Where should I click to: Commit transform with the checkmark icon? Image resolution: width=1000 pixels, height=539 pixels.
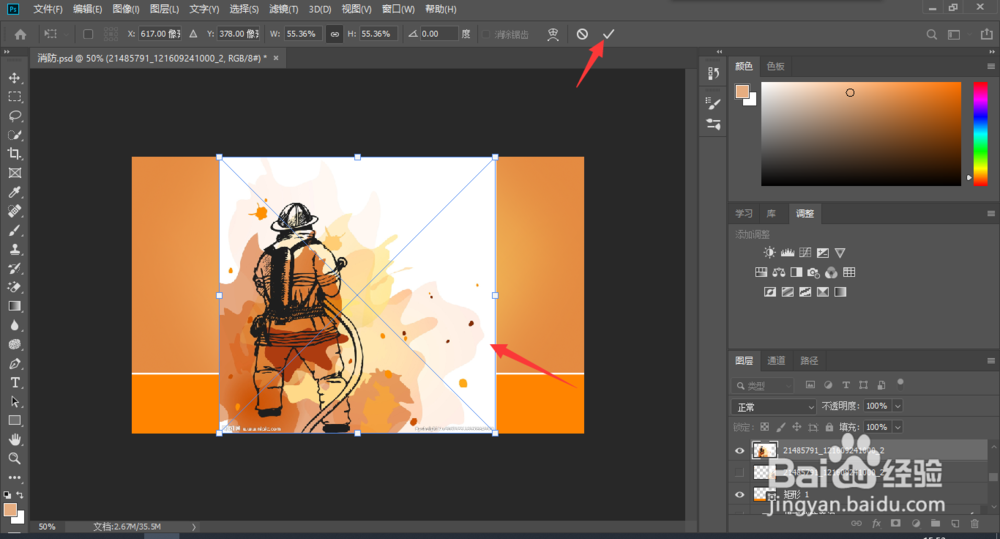click(608, 34)
